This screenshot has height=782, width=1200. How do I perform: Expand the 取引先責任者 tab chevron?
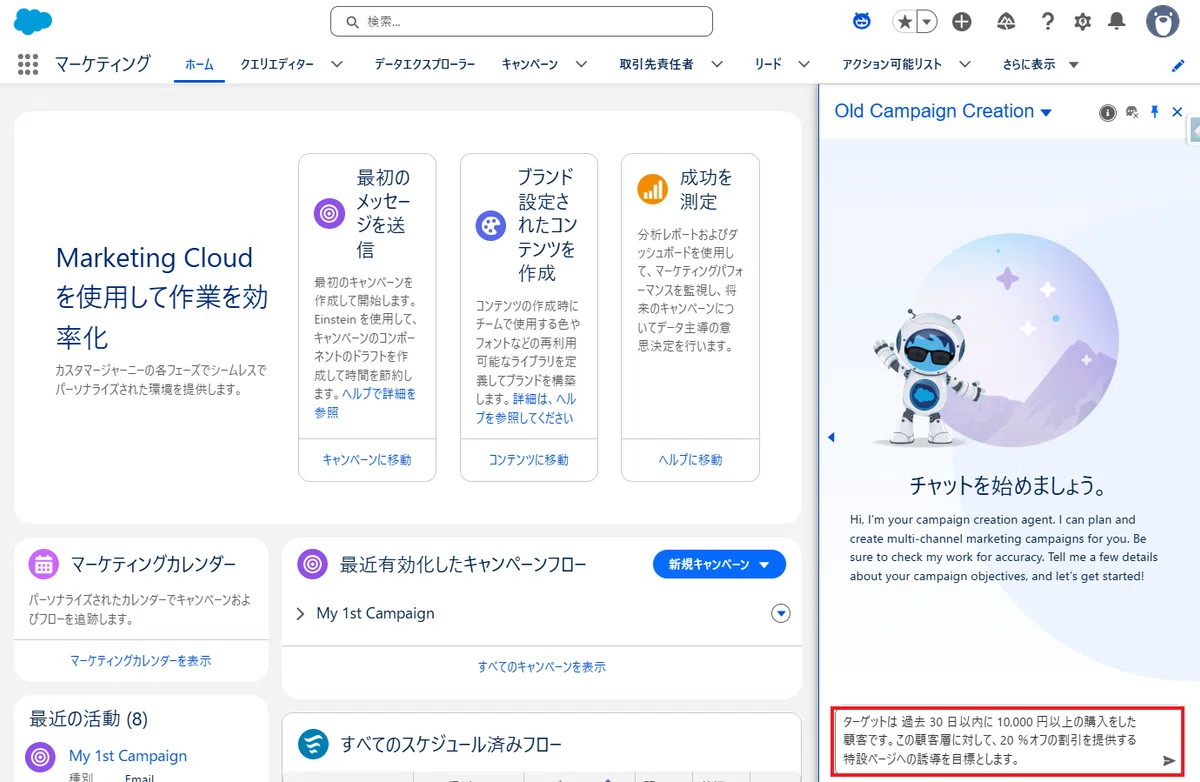[716, 64]
